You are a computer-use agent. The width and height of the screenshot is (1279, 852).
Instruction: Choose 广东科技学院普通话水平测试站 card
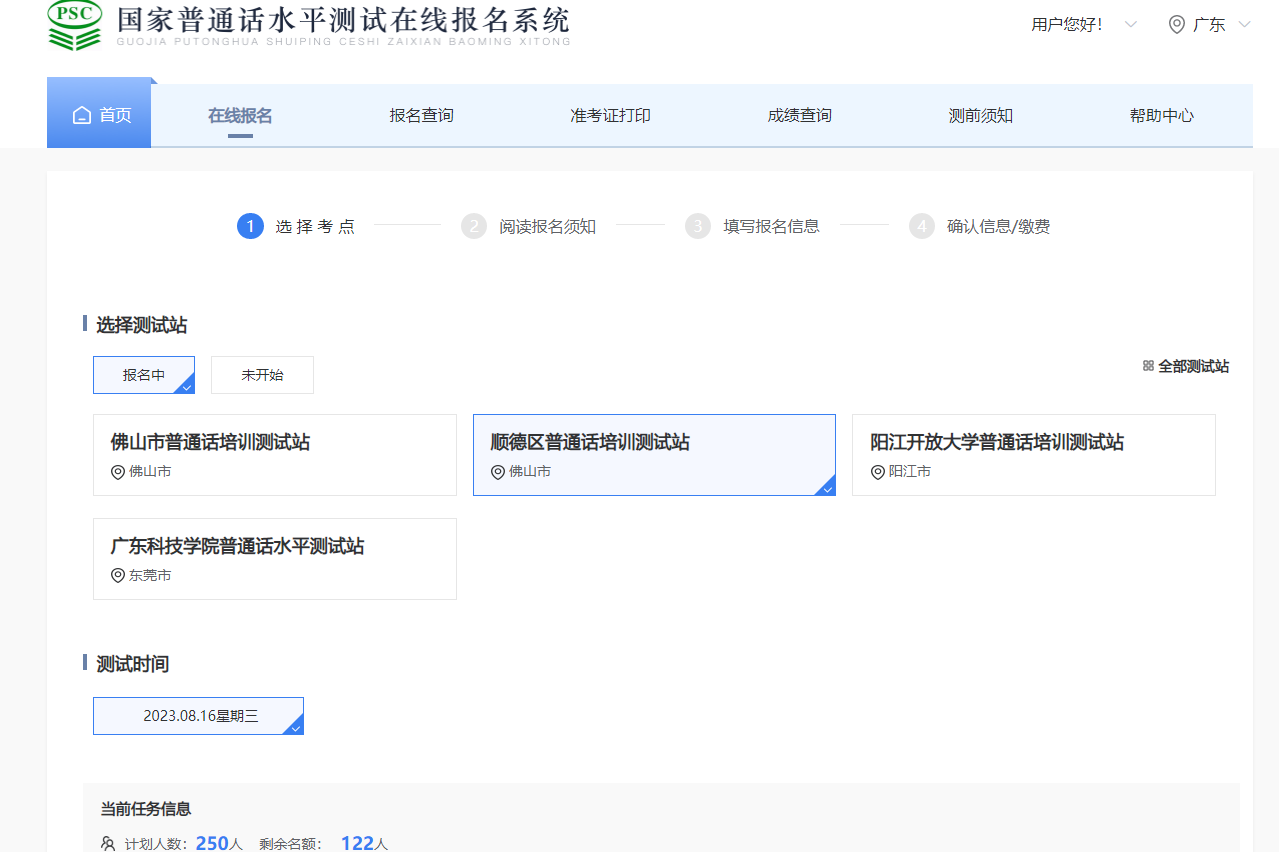click(x=274, y=558)
